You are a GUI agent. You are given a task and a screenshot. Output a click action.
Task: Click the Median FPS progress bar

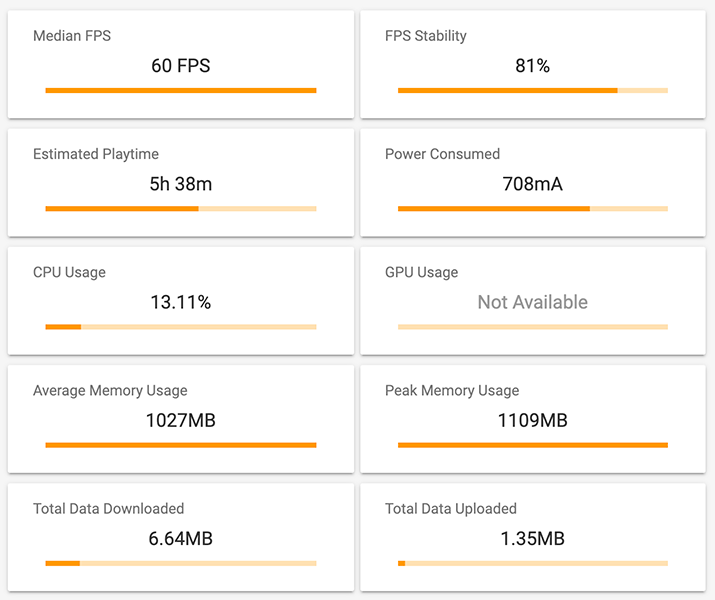pos(181,90)
